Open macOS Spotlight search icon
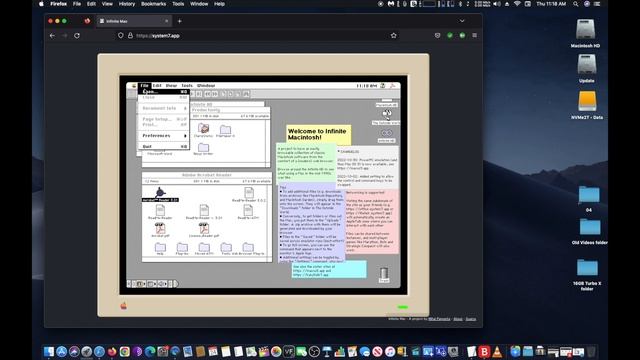The height and width of the screenshot is (360, 640). click(x=576, y=4)
